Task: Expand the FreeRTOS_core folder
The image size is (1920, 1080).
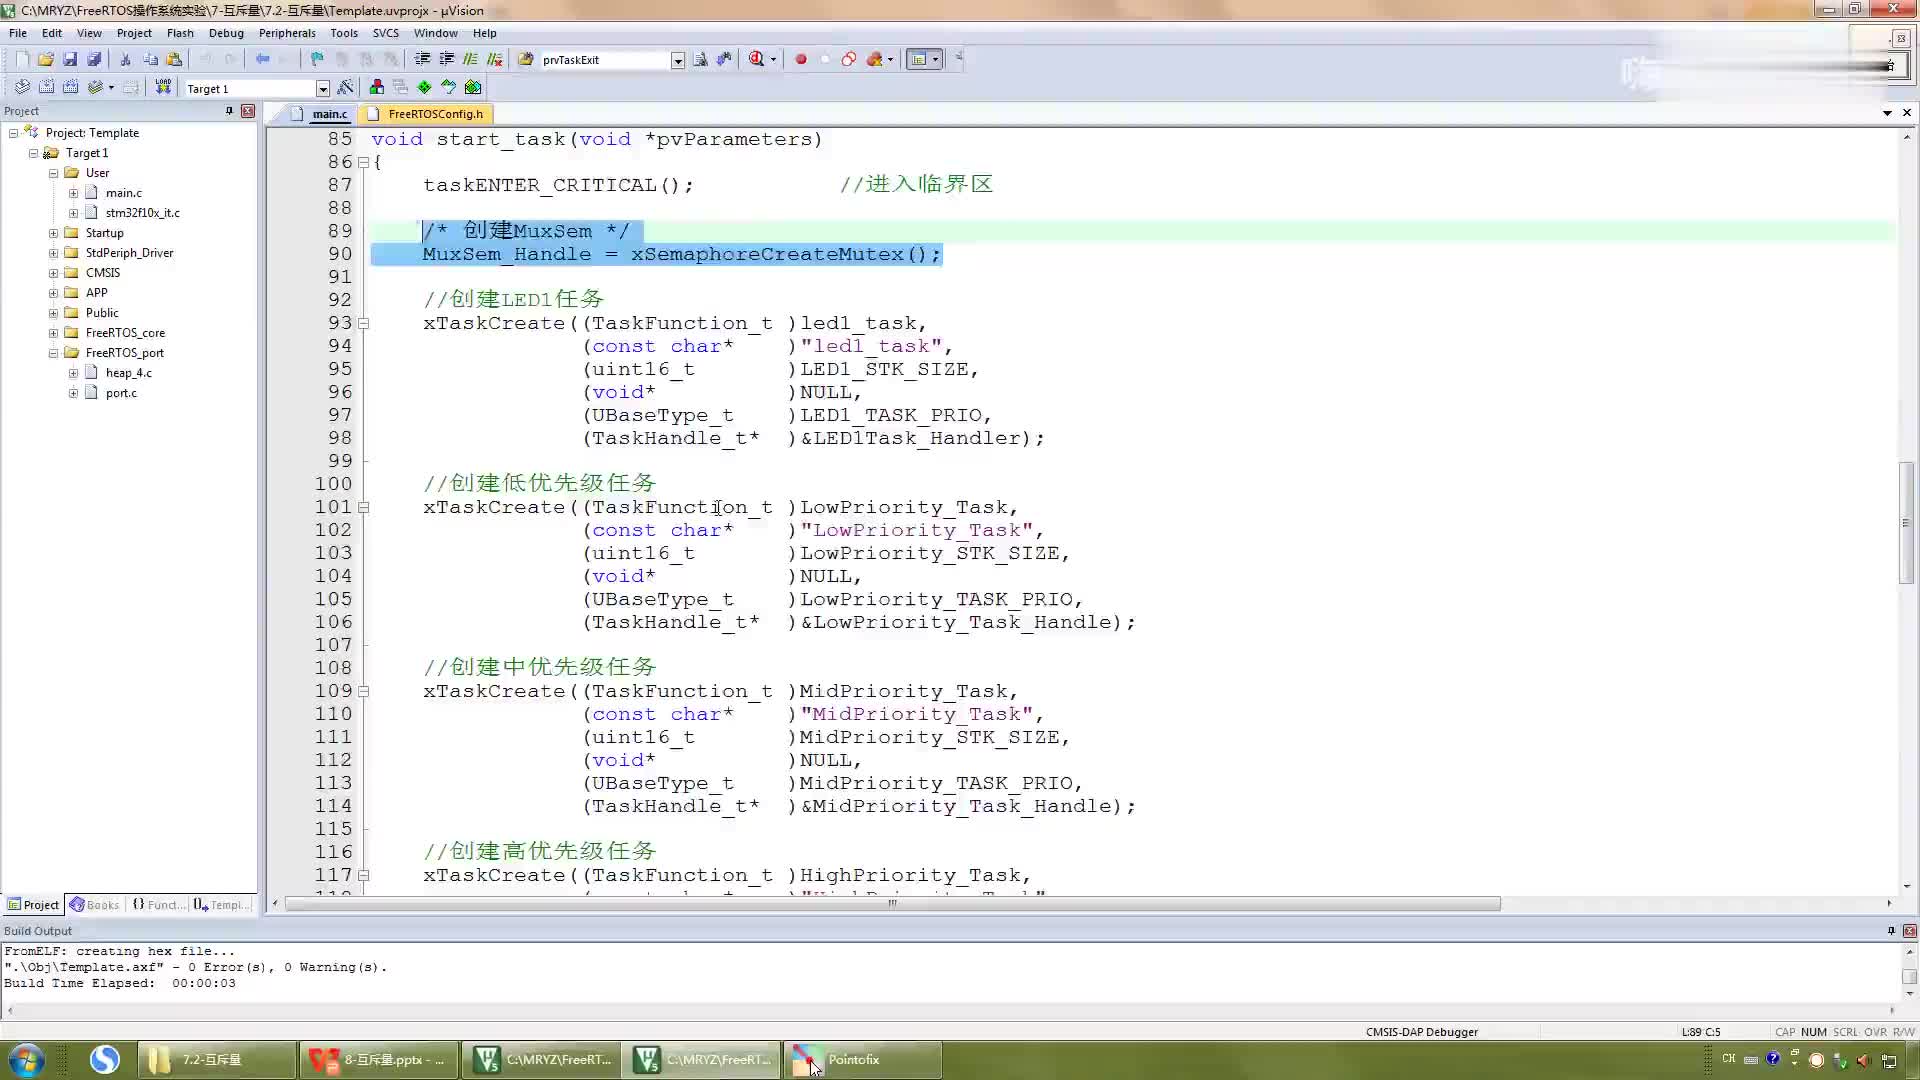Action: [53, 333]
